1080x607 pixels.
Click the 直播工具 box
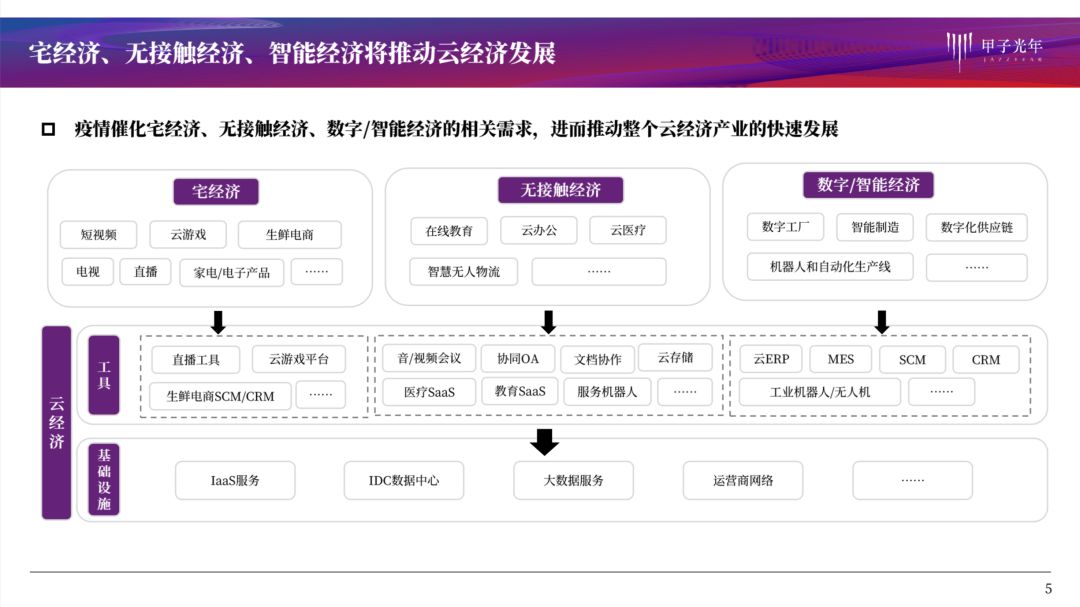196,360
